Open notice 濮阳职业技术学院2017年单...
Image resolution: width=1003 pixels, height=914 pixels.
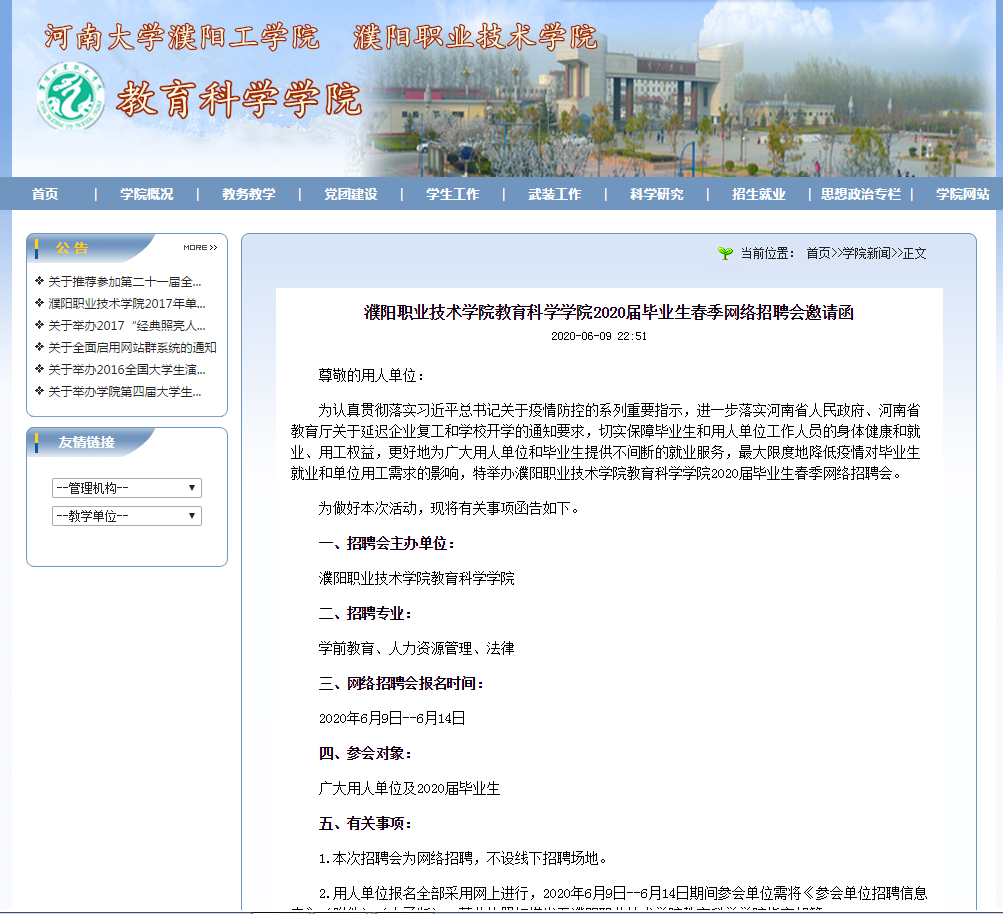click(127, 303)
